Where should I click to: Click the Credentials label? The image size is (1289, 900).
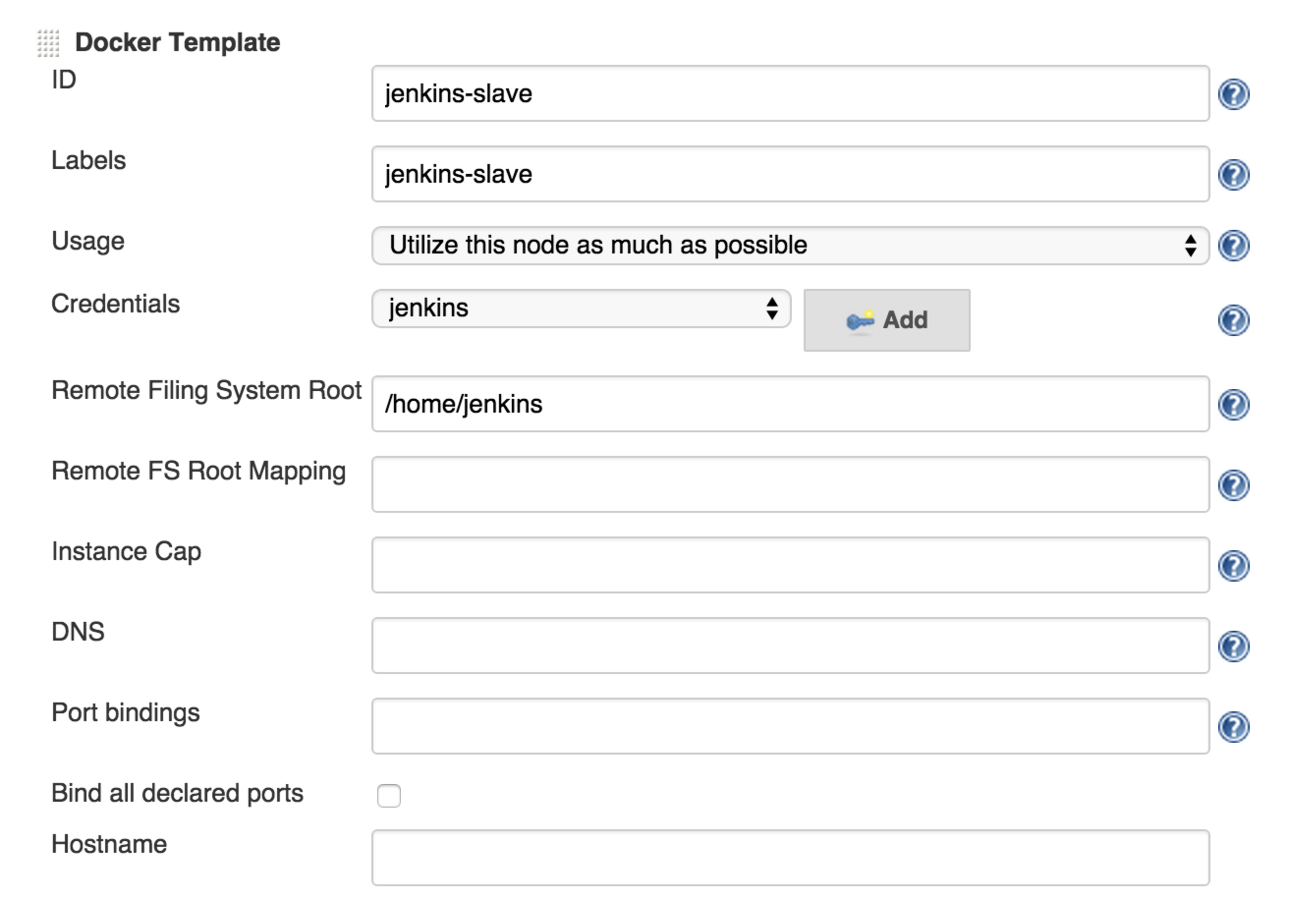[116, 304]
